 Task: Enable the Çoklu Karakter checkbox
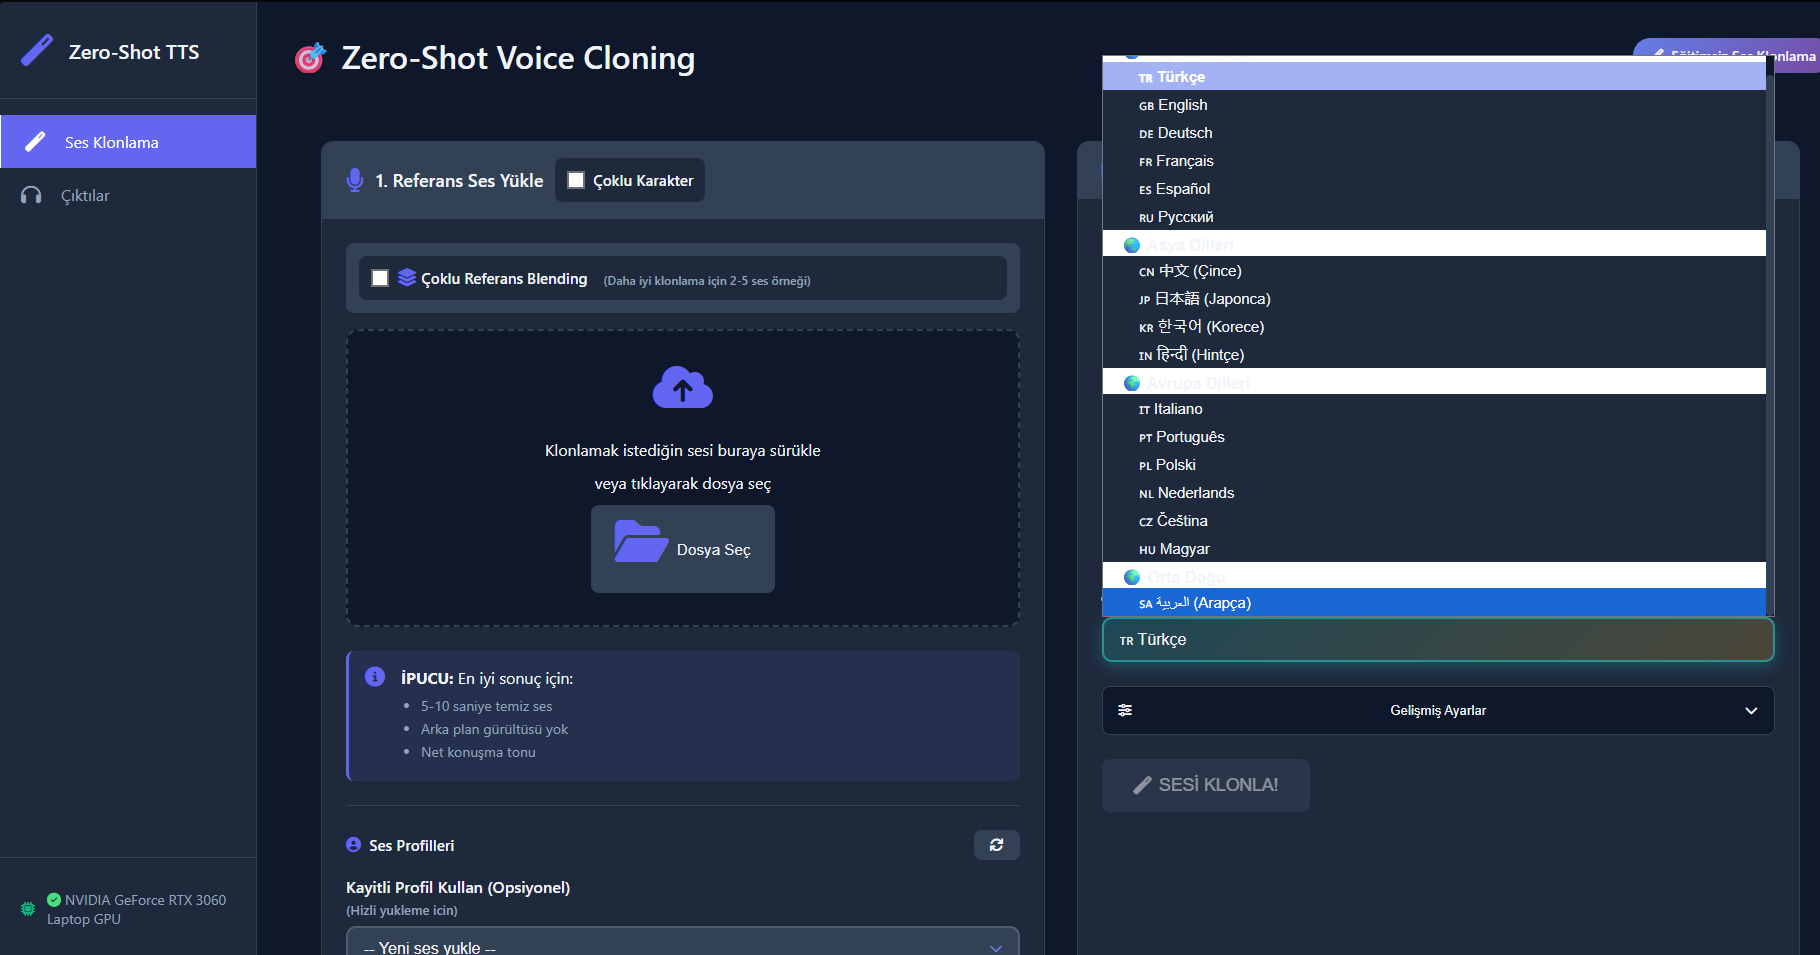pyautogui.click(x=576, y=180)
